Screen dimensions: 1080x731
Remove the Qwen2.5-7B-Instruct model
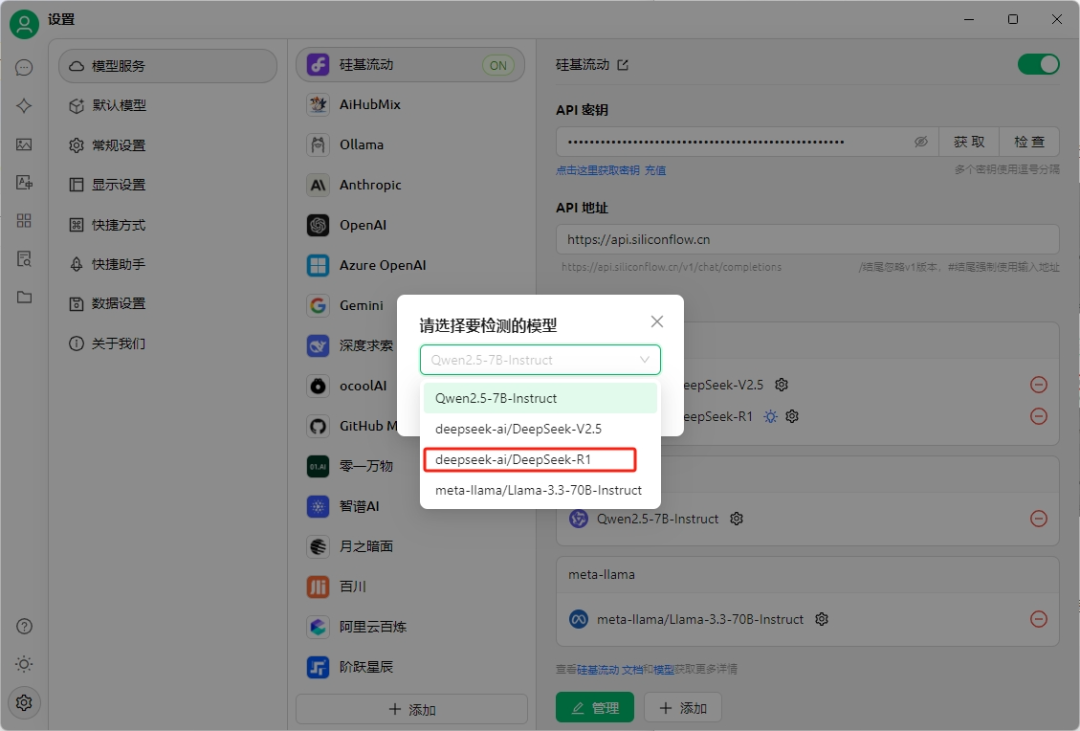coord(1039,519)
